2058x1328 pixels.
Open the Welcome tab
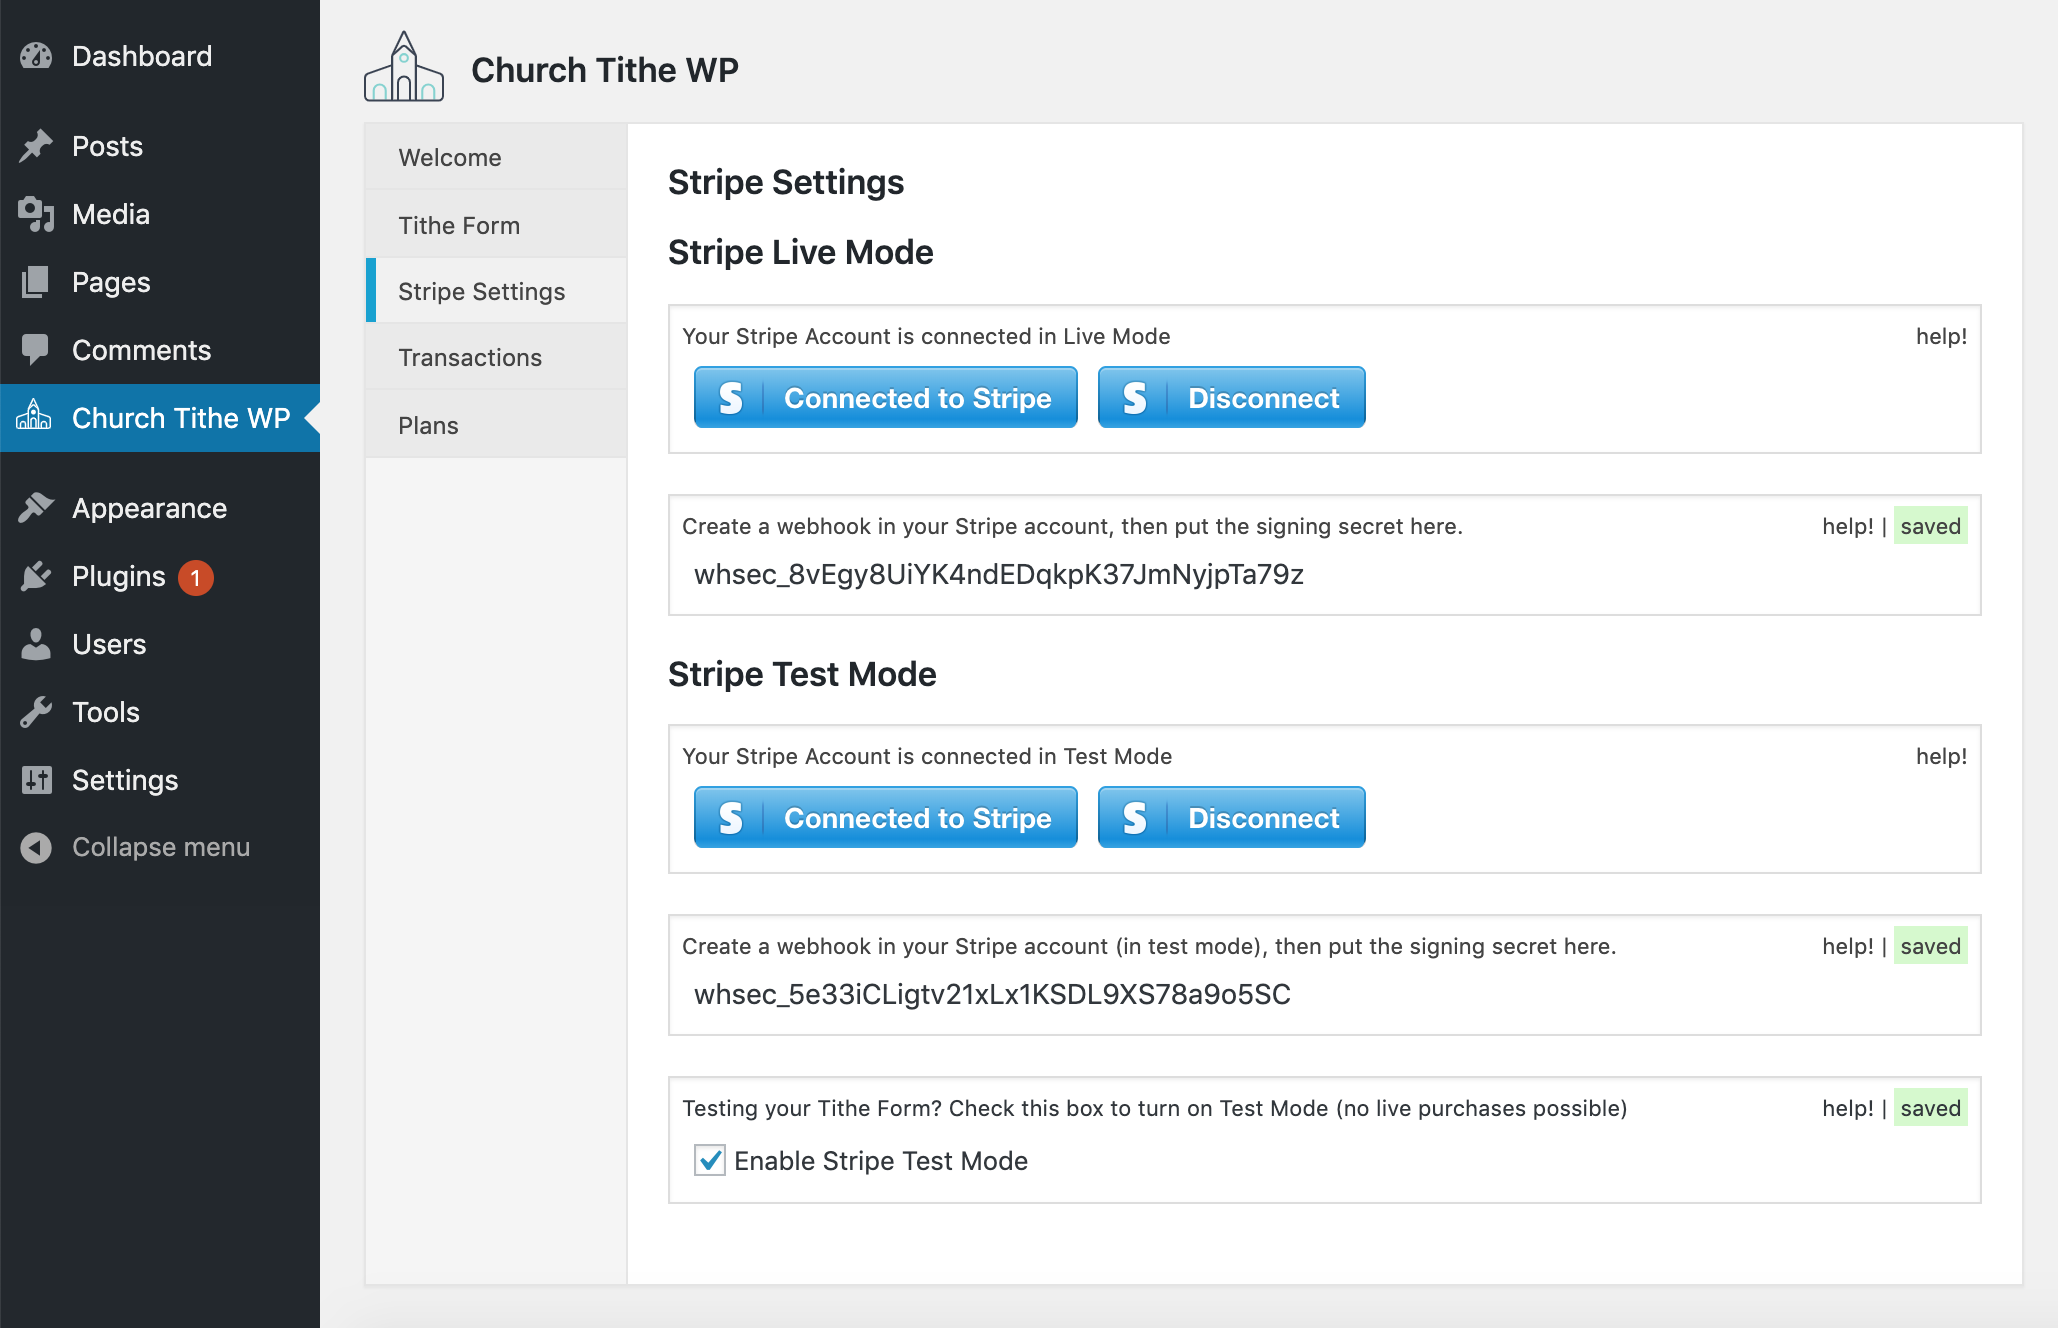coord(450,156)
